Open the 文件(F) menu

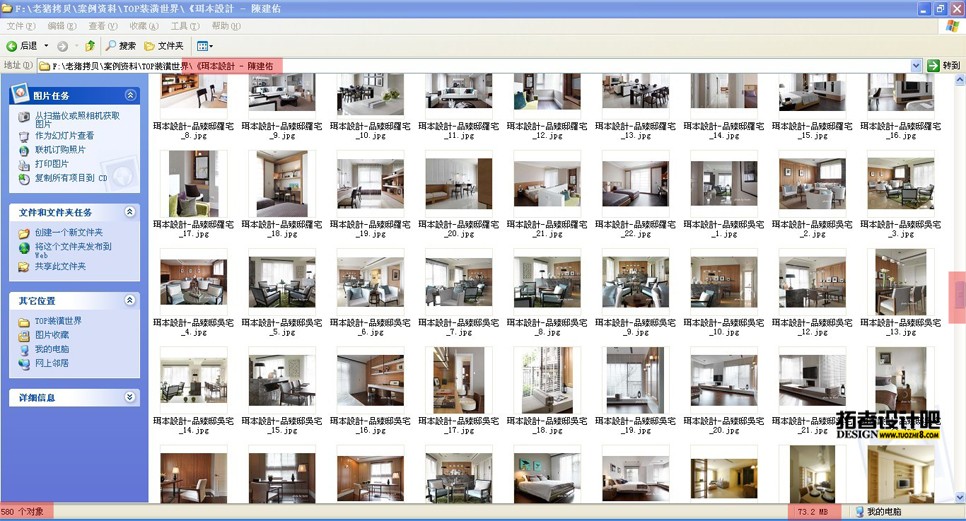[x=21, y=26]
